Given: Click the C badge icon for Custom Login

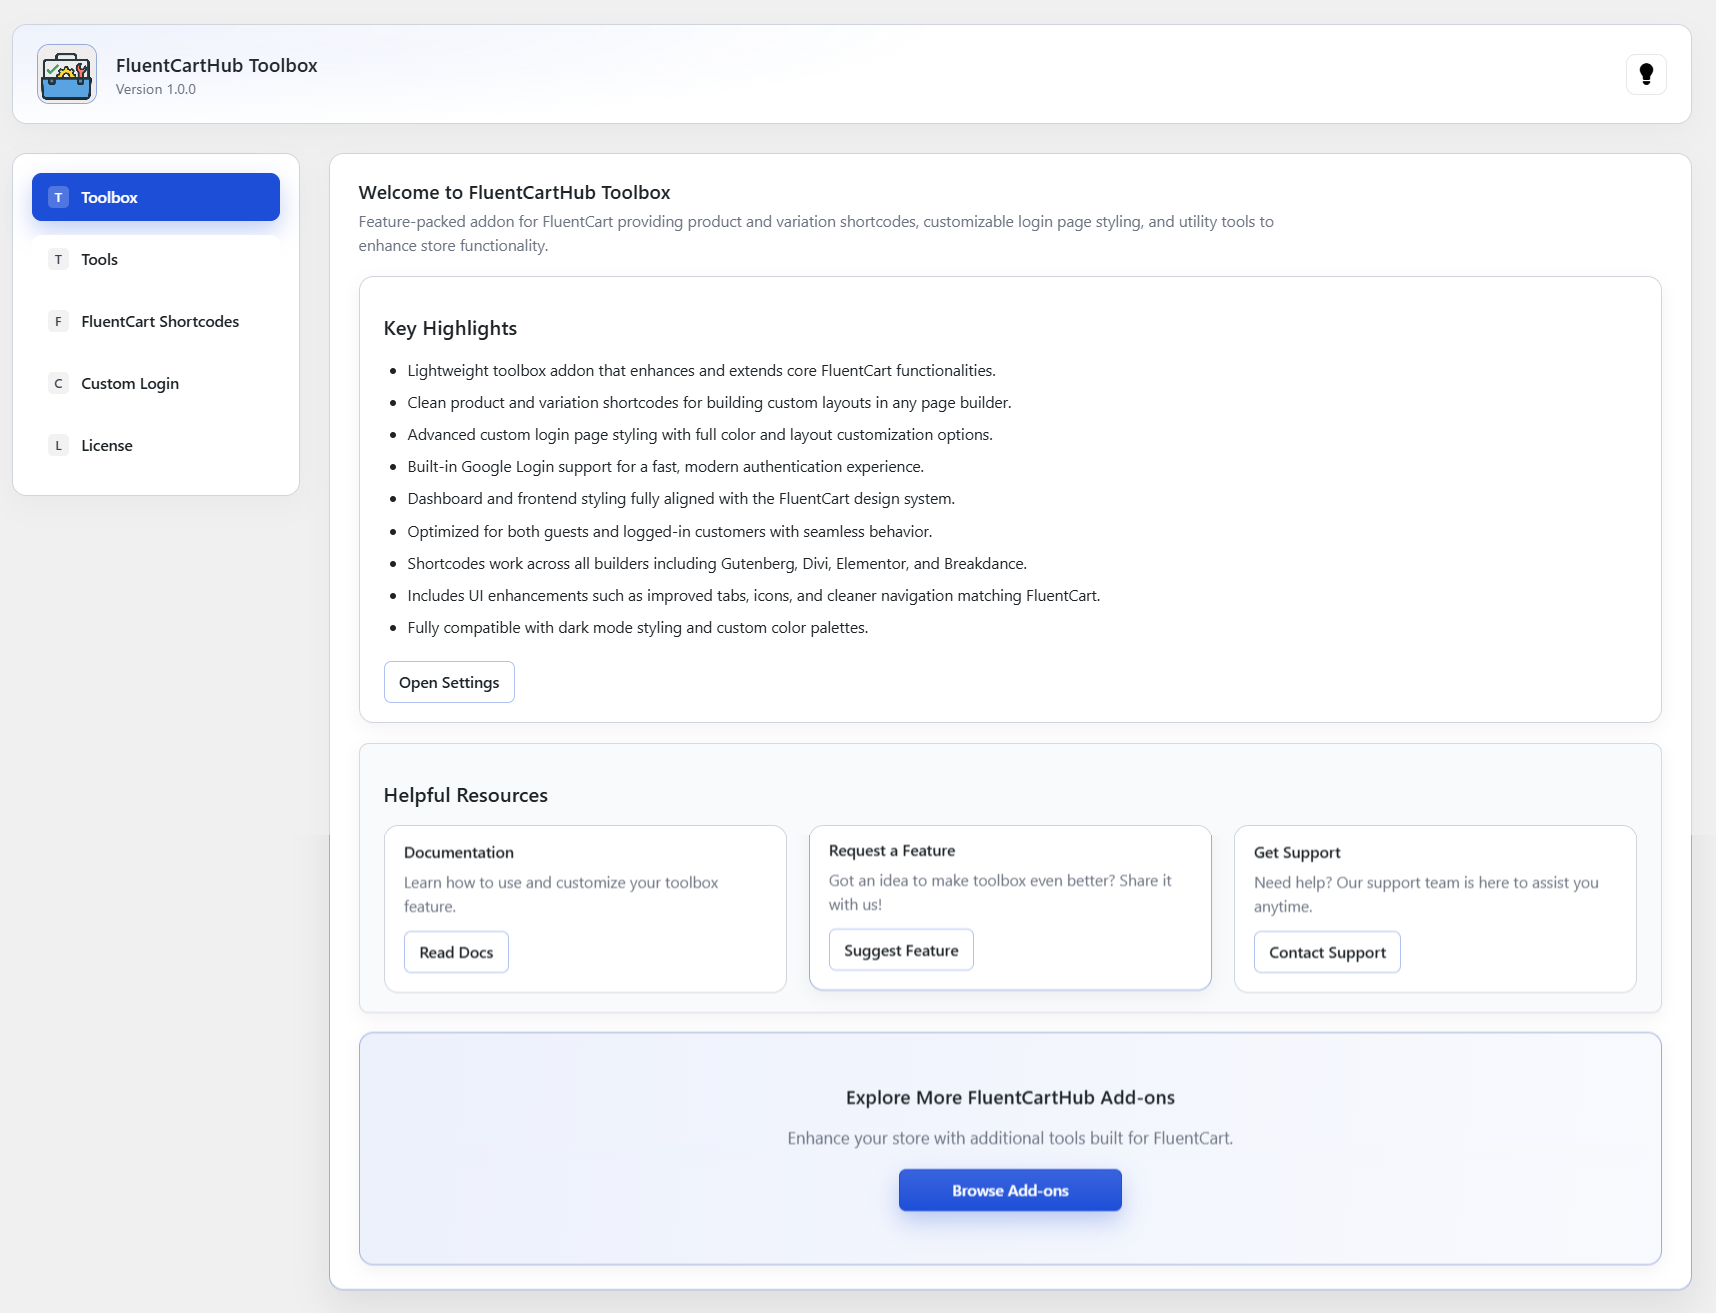Looking at the screenshot, I should [58, 383].
